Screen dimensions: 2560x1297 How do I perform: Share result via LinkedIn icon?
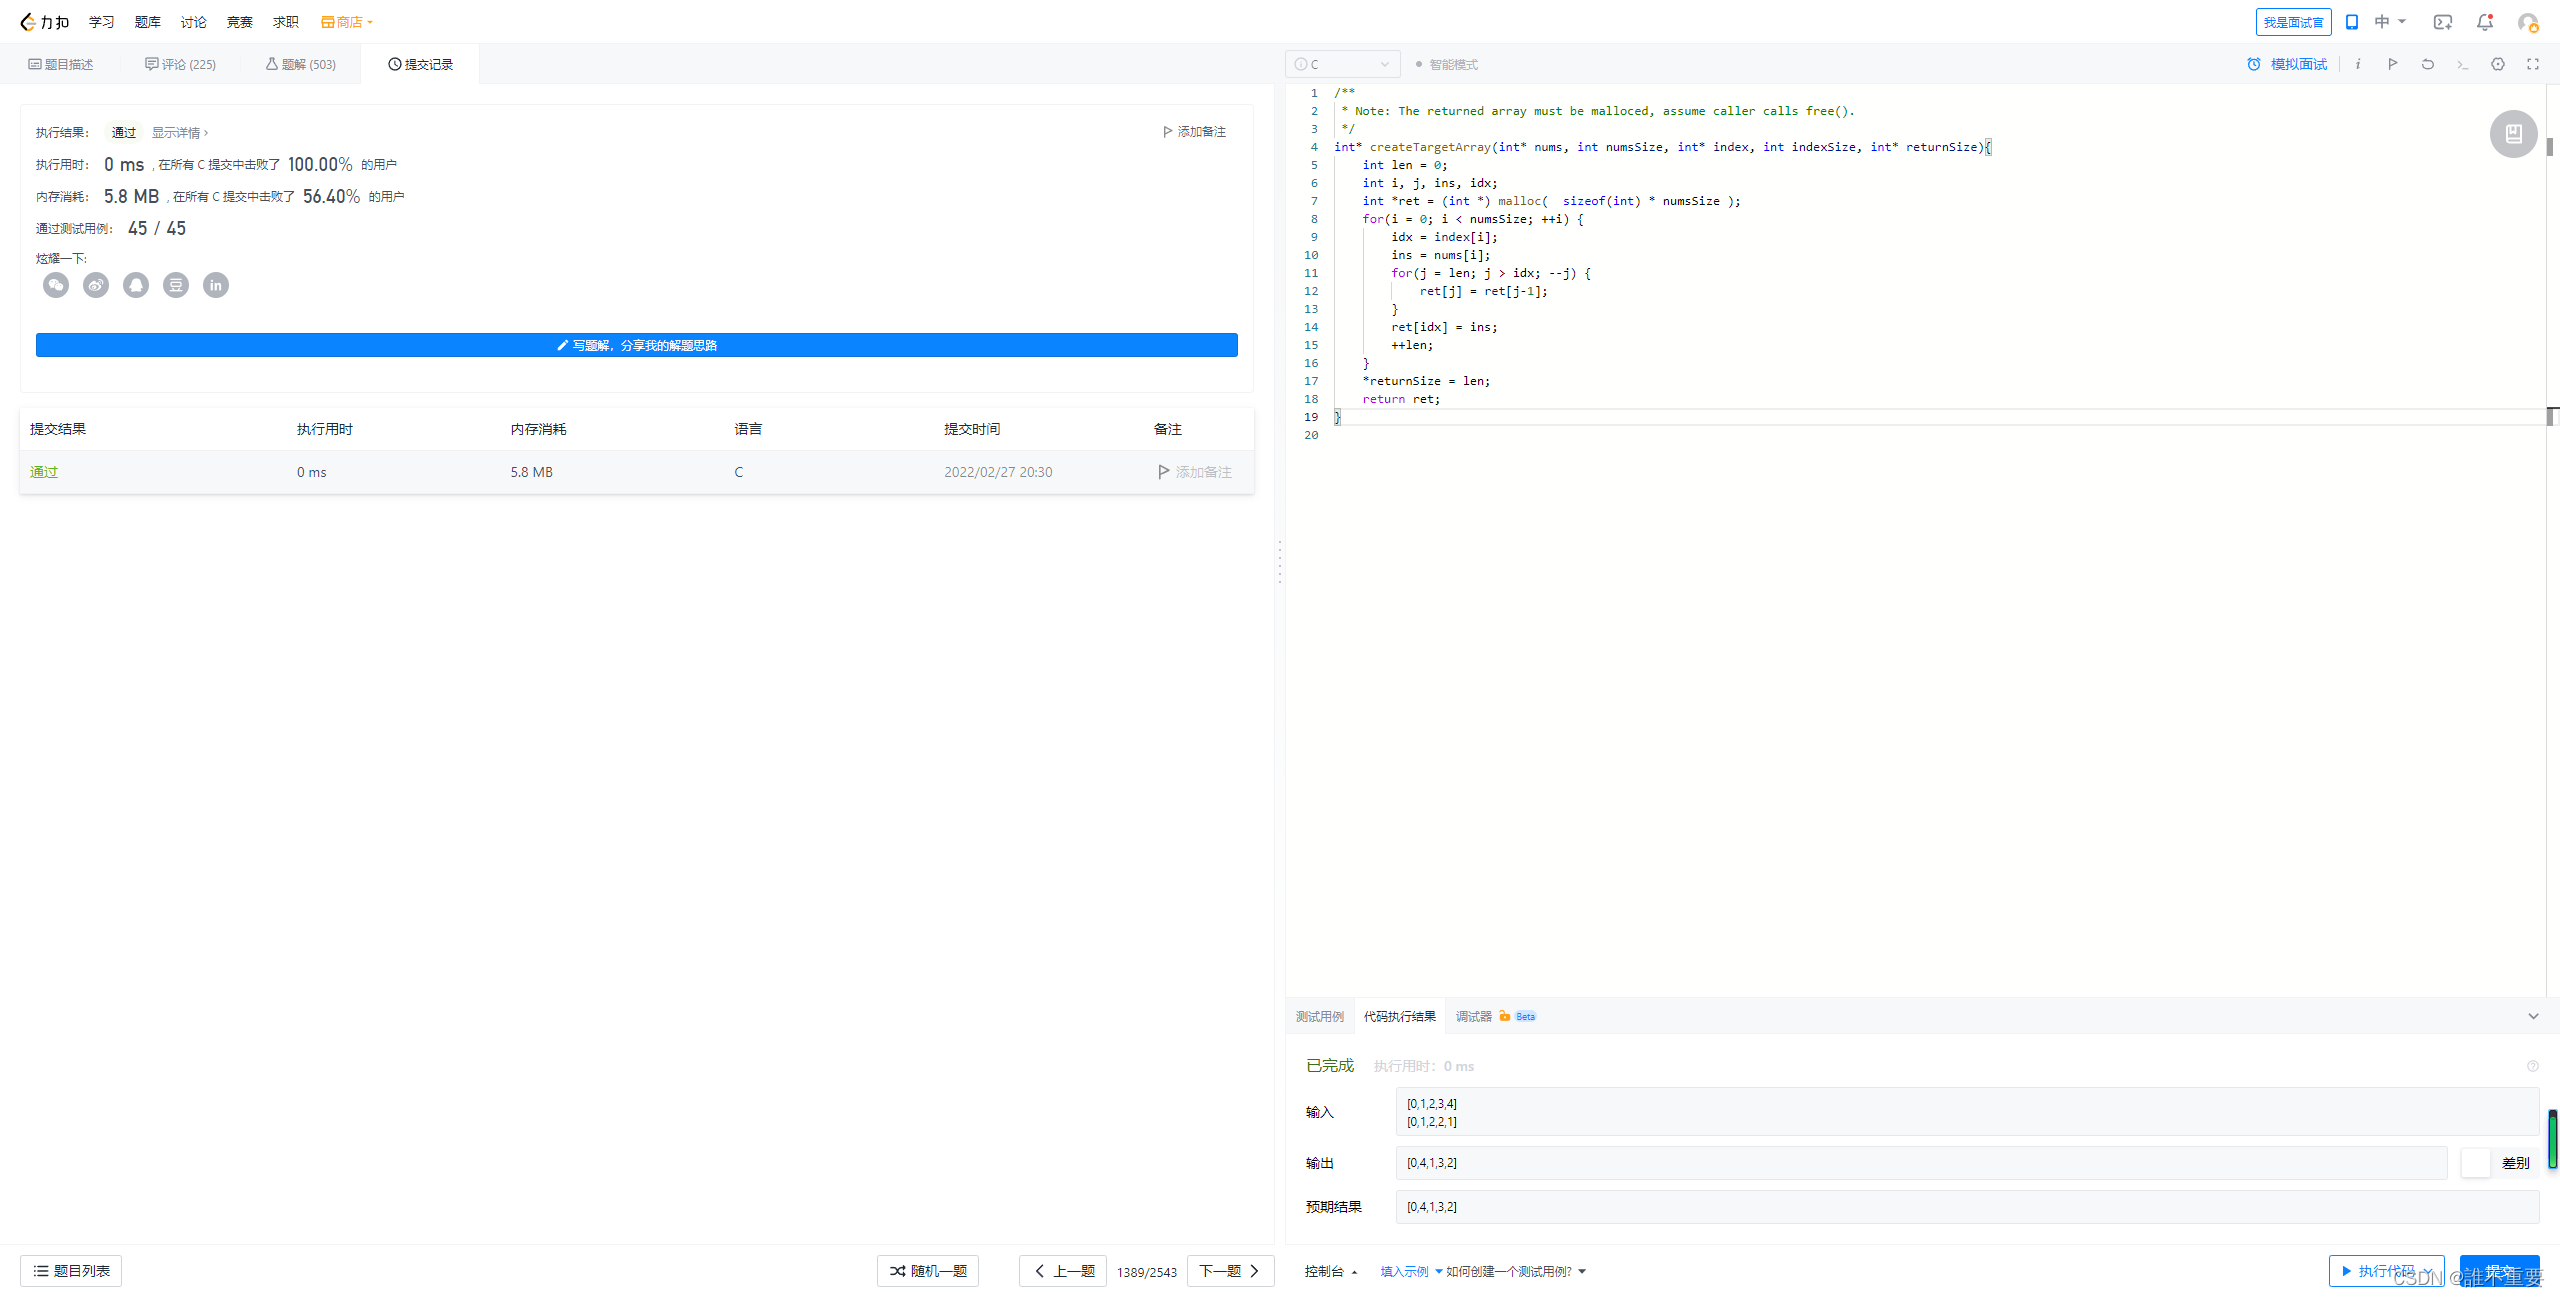[216, 286]
